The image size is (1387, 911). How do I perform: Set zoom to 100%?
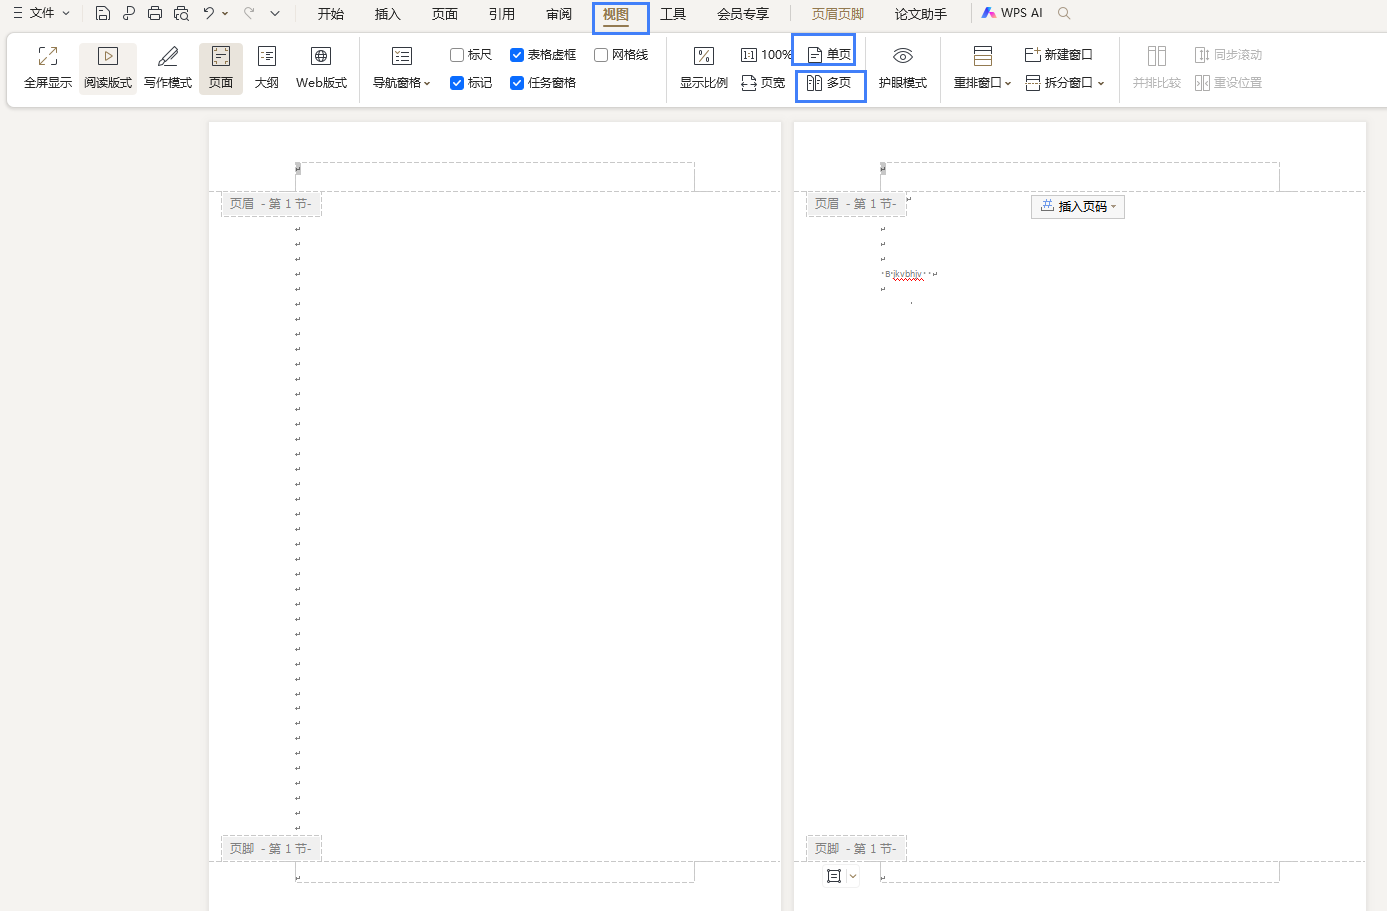click(x=766, y=55)
